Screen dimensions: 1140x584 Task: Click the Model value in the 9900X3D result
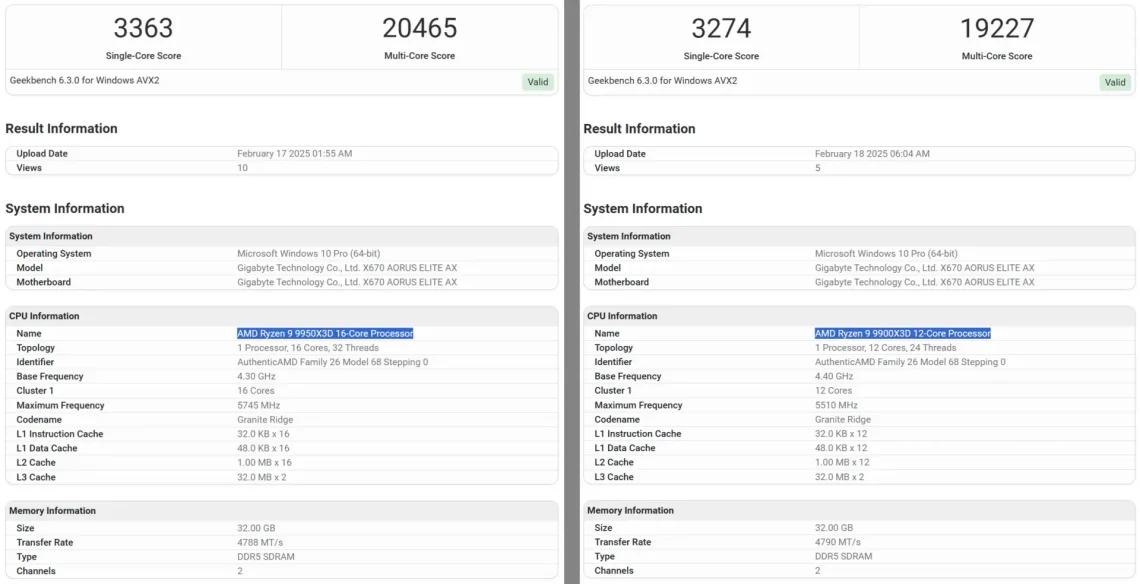click(x=924, y=268)
